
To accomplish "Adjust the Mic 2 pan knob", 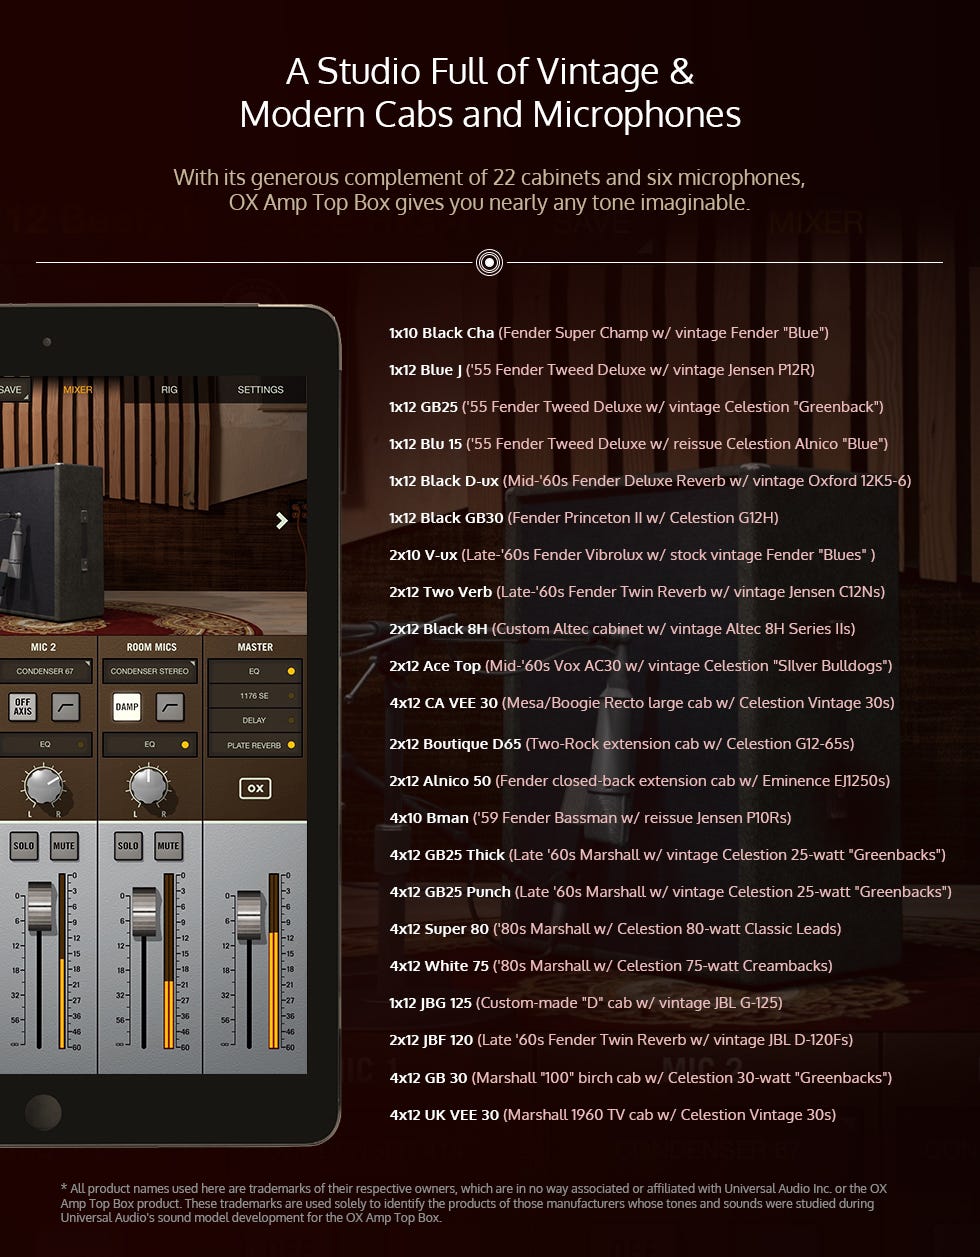I will tap(44, 787).
